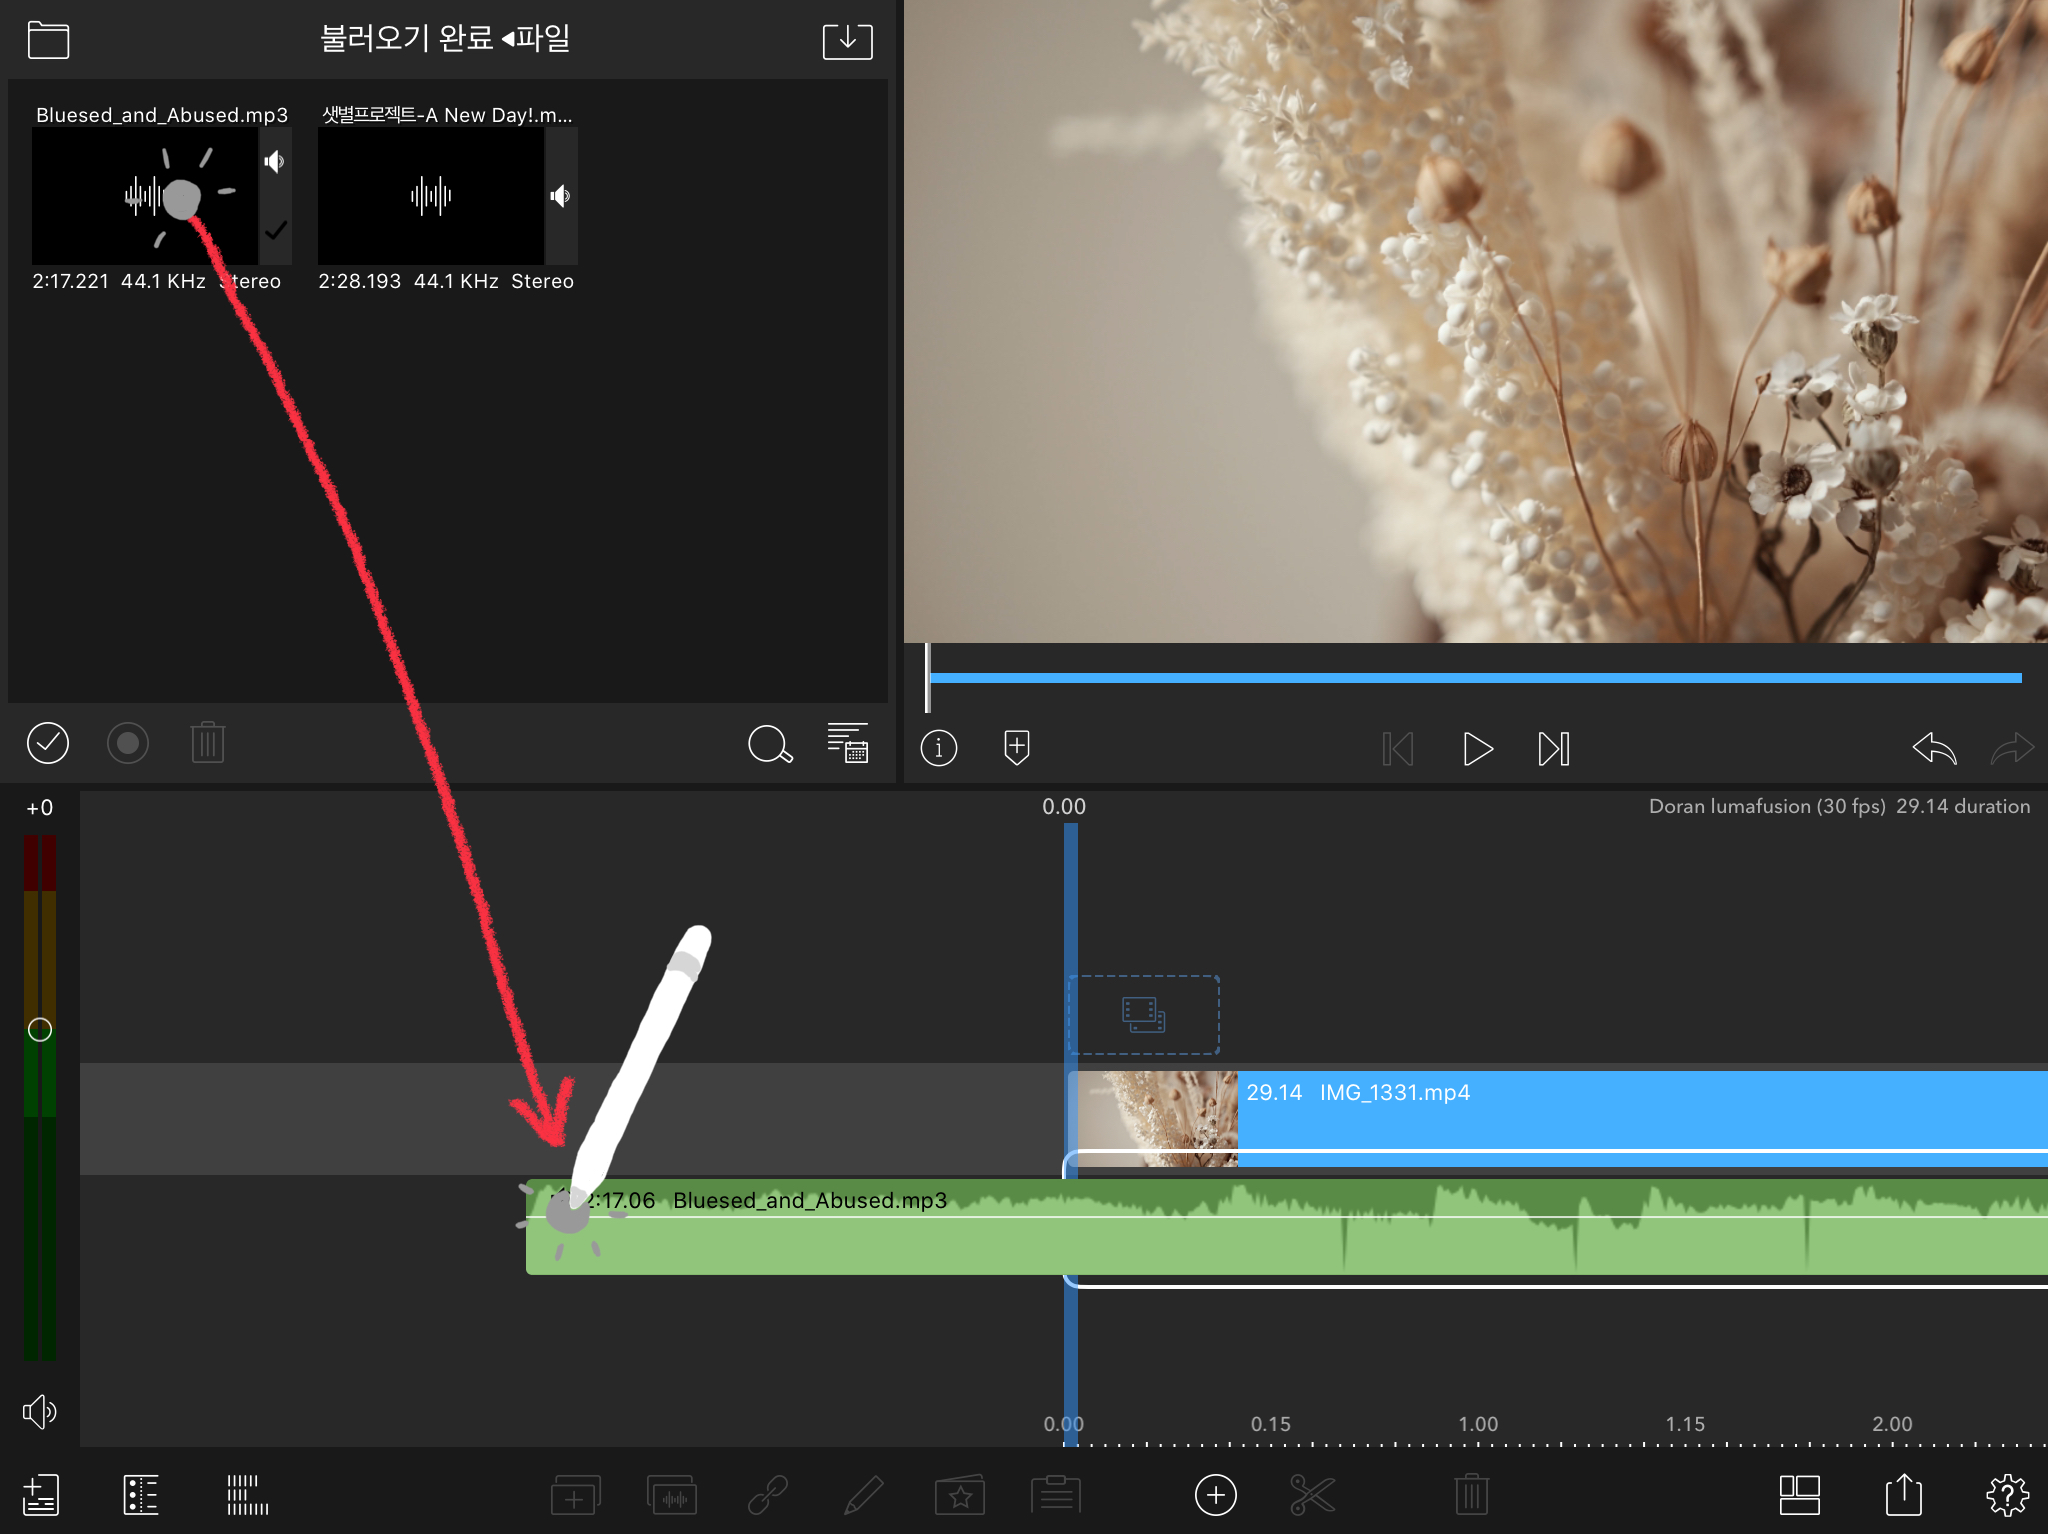Open the settings and help gear icon
The image size is (2048, 1534).
[x=2006, y=1496]
